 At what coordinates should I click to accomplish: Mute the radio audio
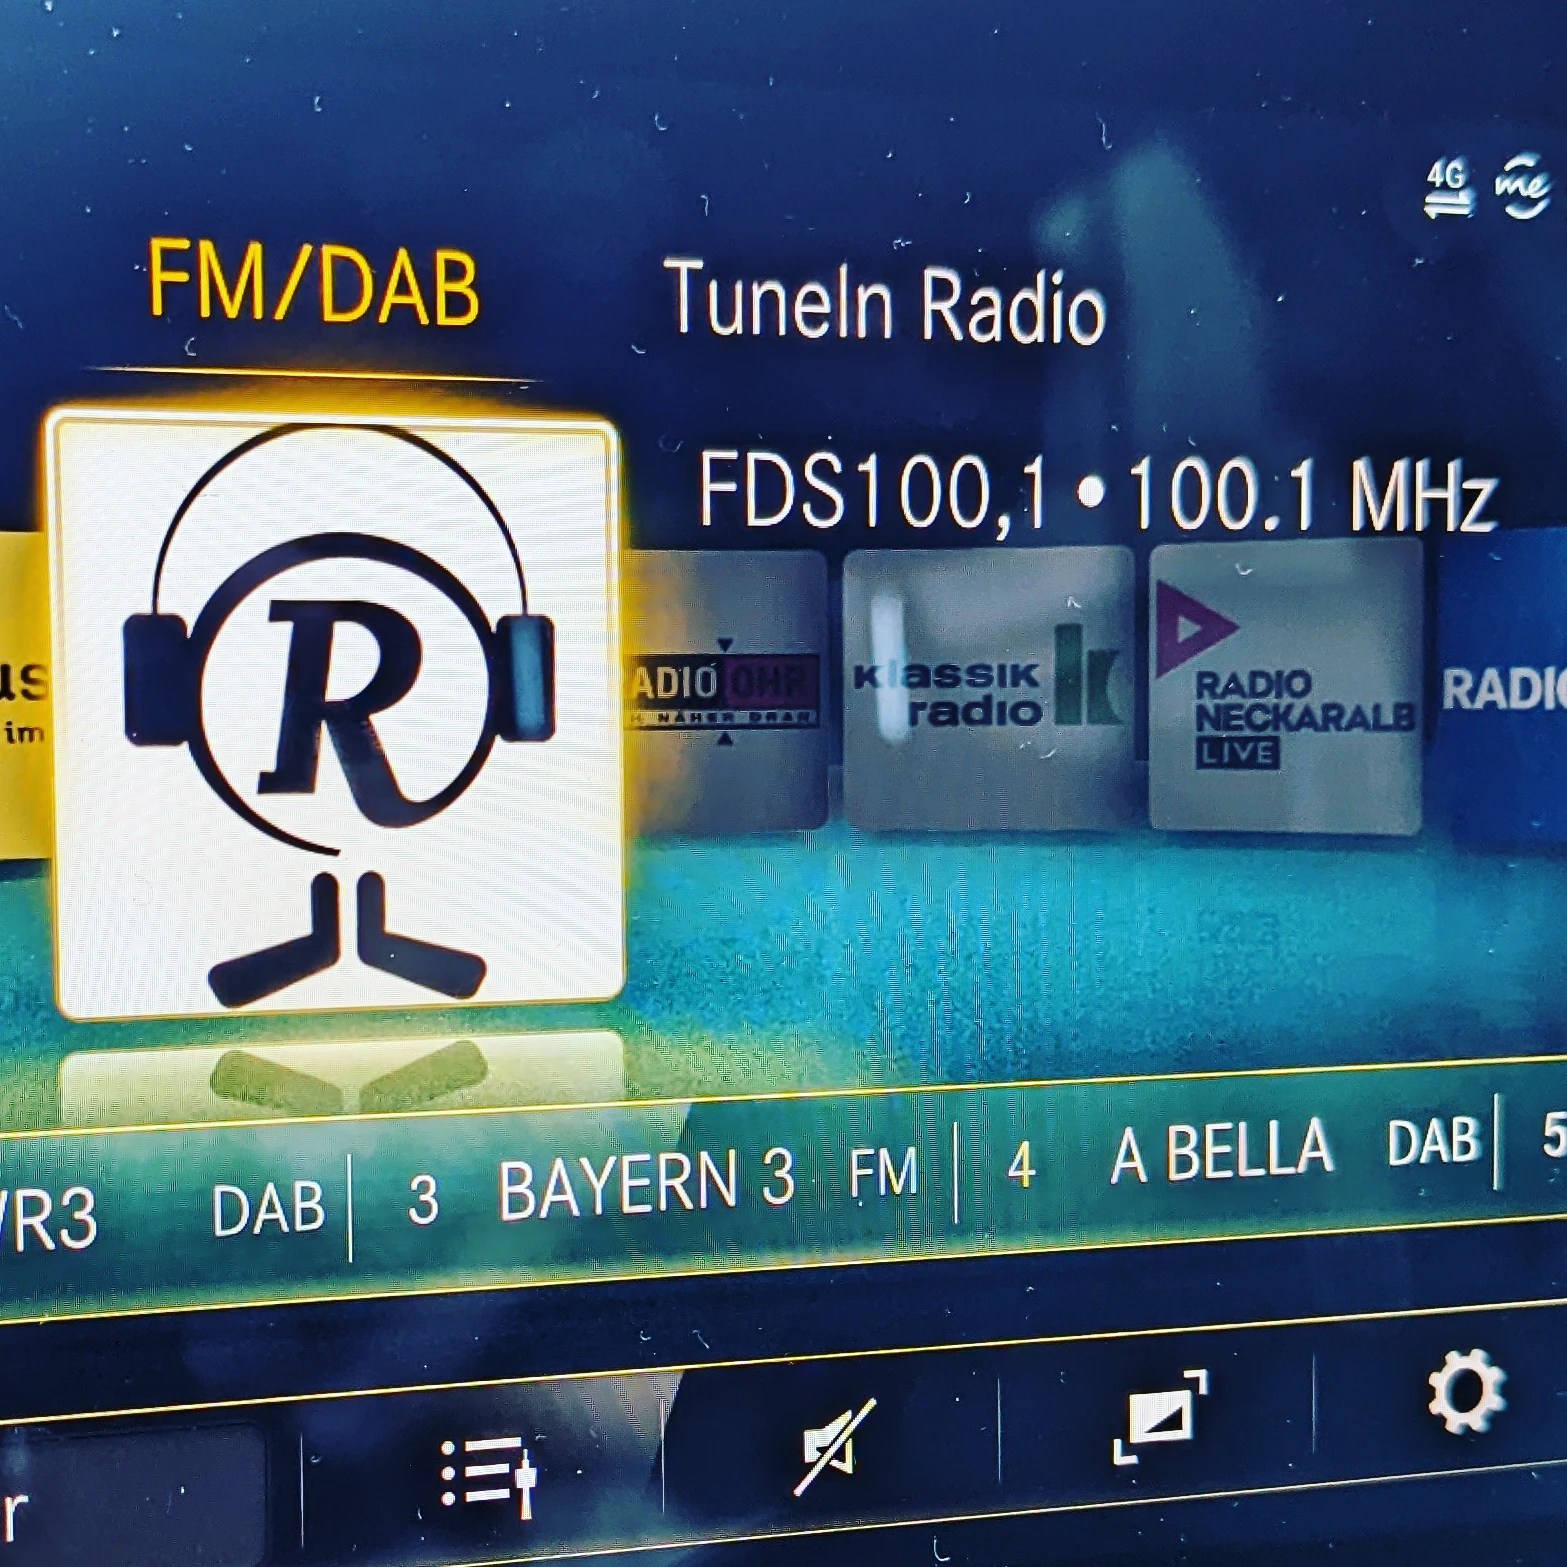click(835, 1447)
